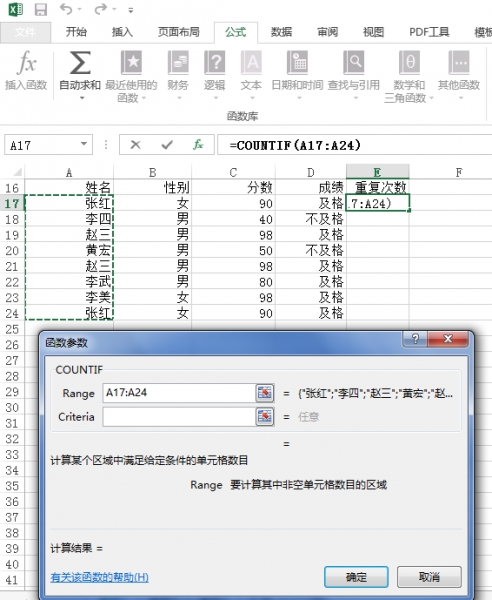Click the Name Box showing A17
Image resolution: width=492 pixels, height=600 pixels.
[42, 145]
